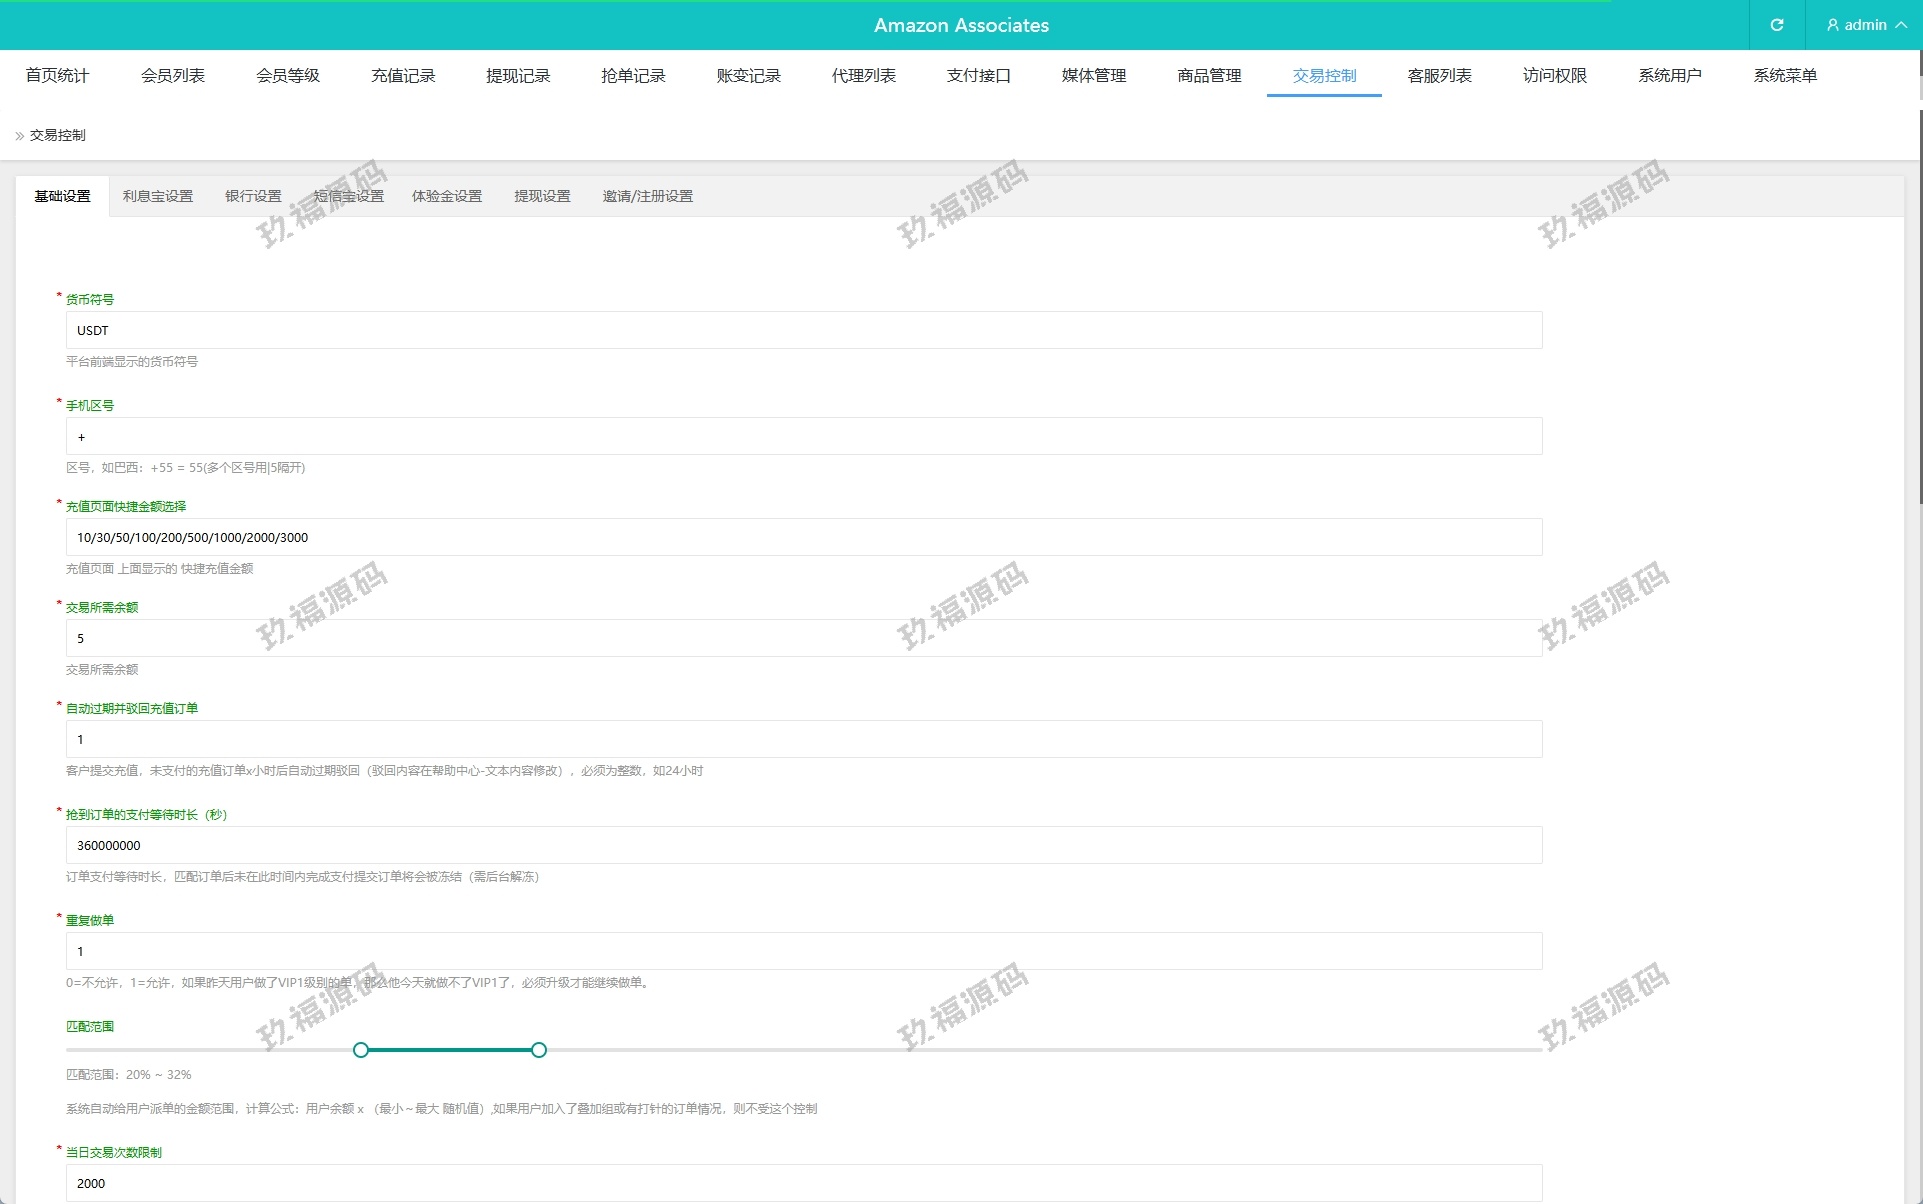Open the 提现设置 tab

point(542,197)
